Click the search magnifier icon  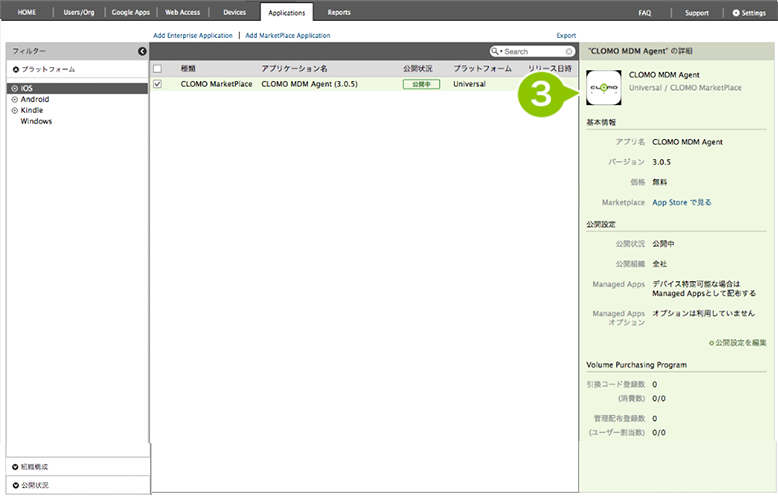coord(495,51)
